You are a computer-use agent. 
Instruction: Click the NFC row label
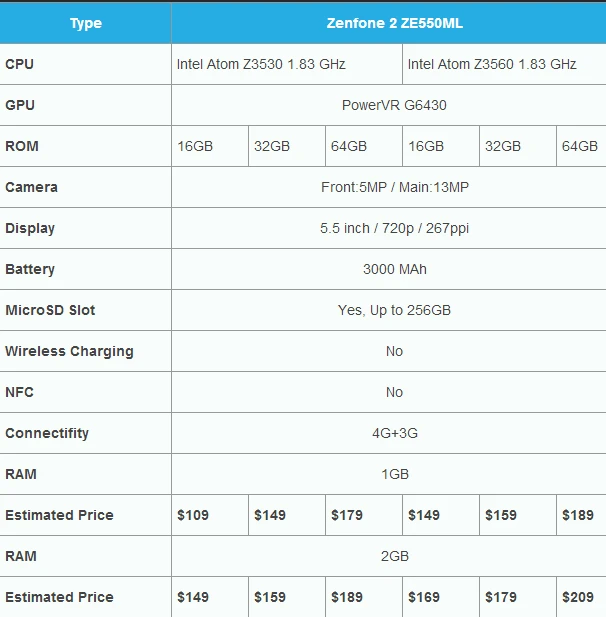[x=19, y=392]
